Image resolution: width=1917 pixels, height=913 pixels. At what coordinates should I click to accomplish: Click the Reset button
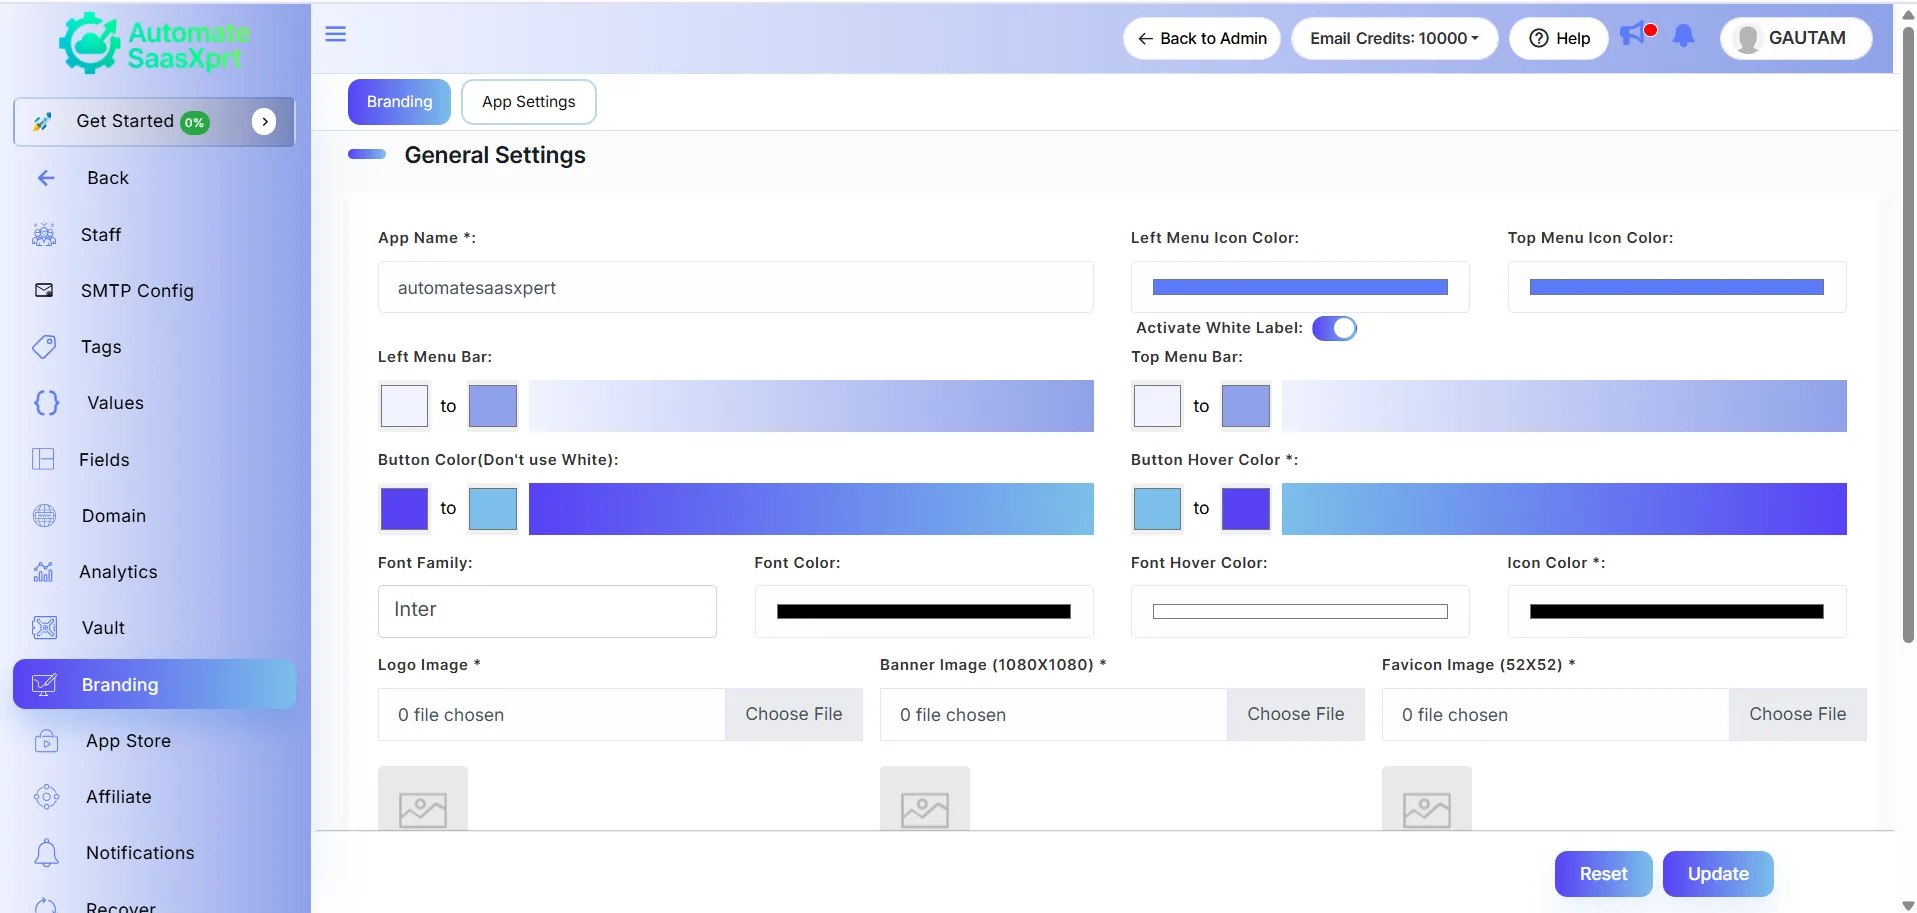(x=1603, y=874)
